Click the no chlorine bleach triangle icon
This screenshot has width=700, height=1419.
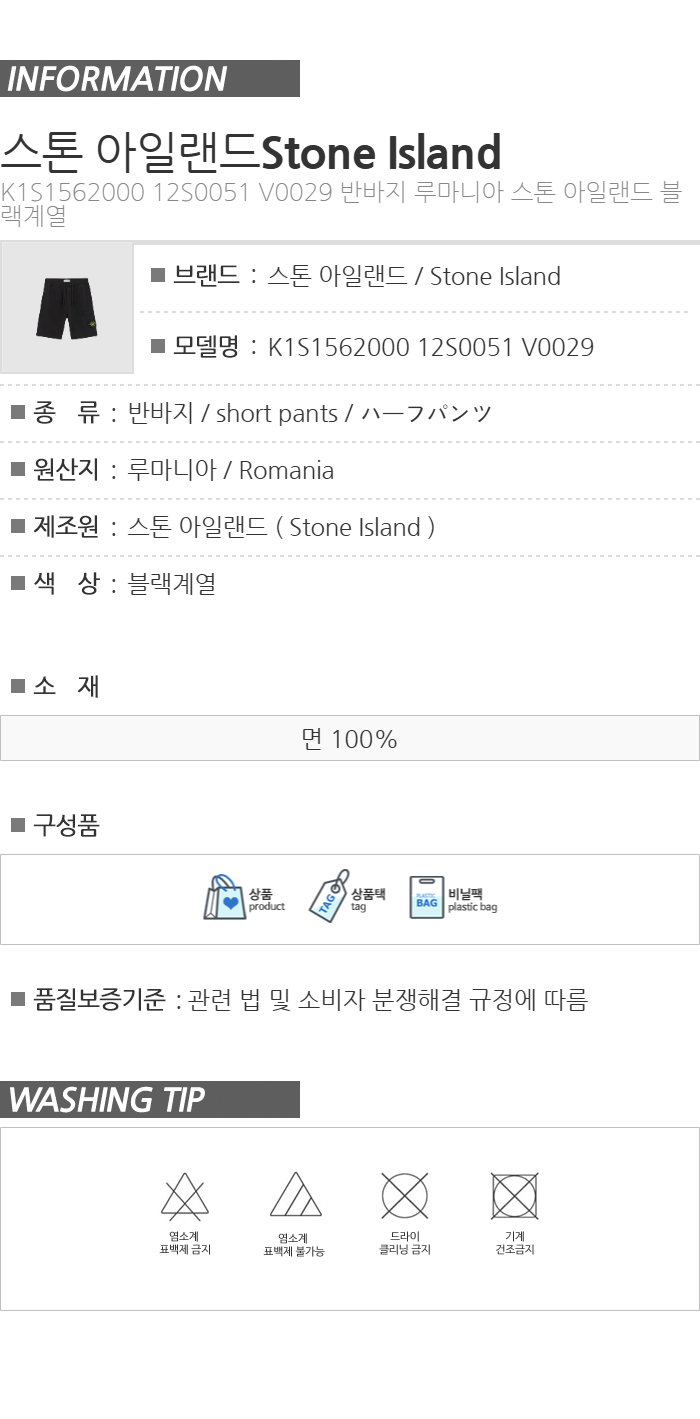pyautogui.click(x=185, y=1196)
